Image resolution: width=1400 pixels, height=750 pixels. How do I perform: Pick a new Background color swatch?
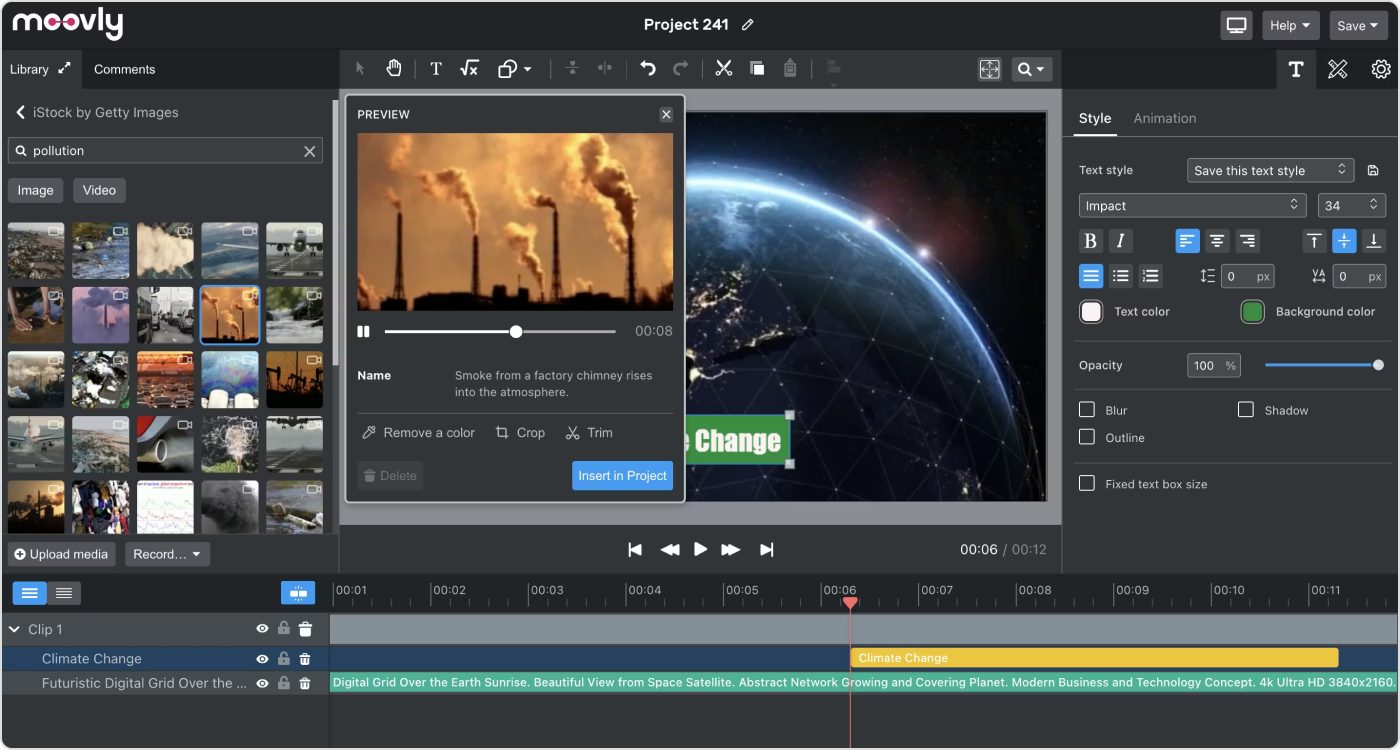coord(1252,311)
